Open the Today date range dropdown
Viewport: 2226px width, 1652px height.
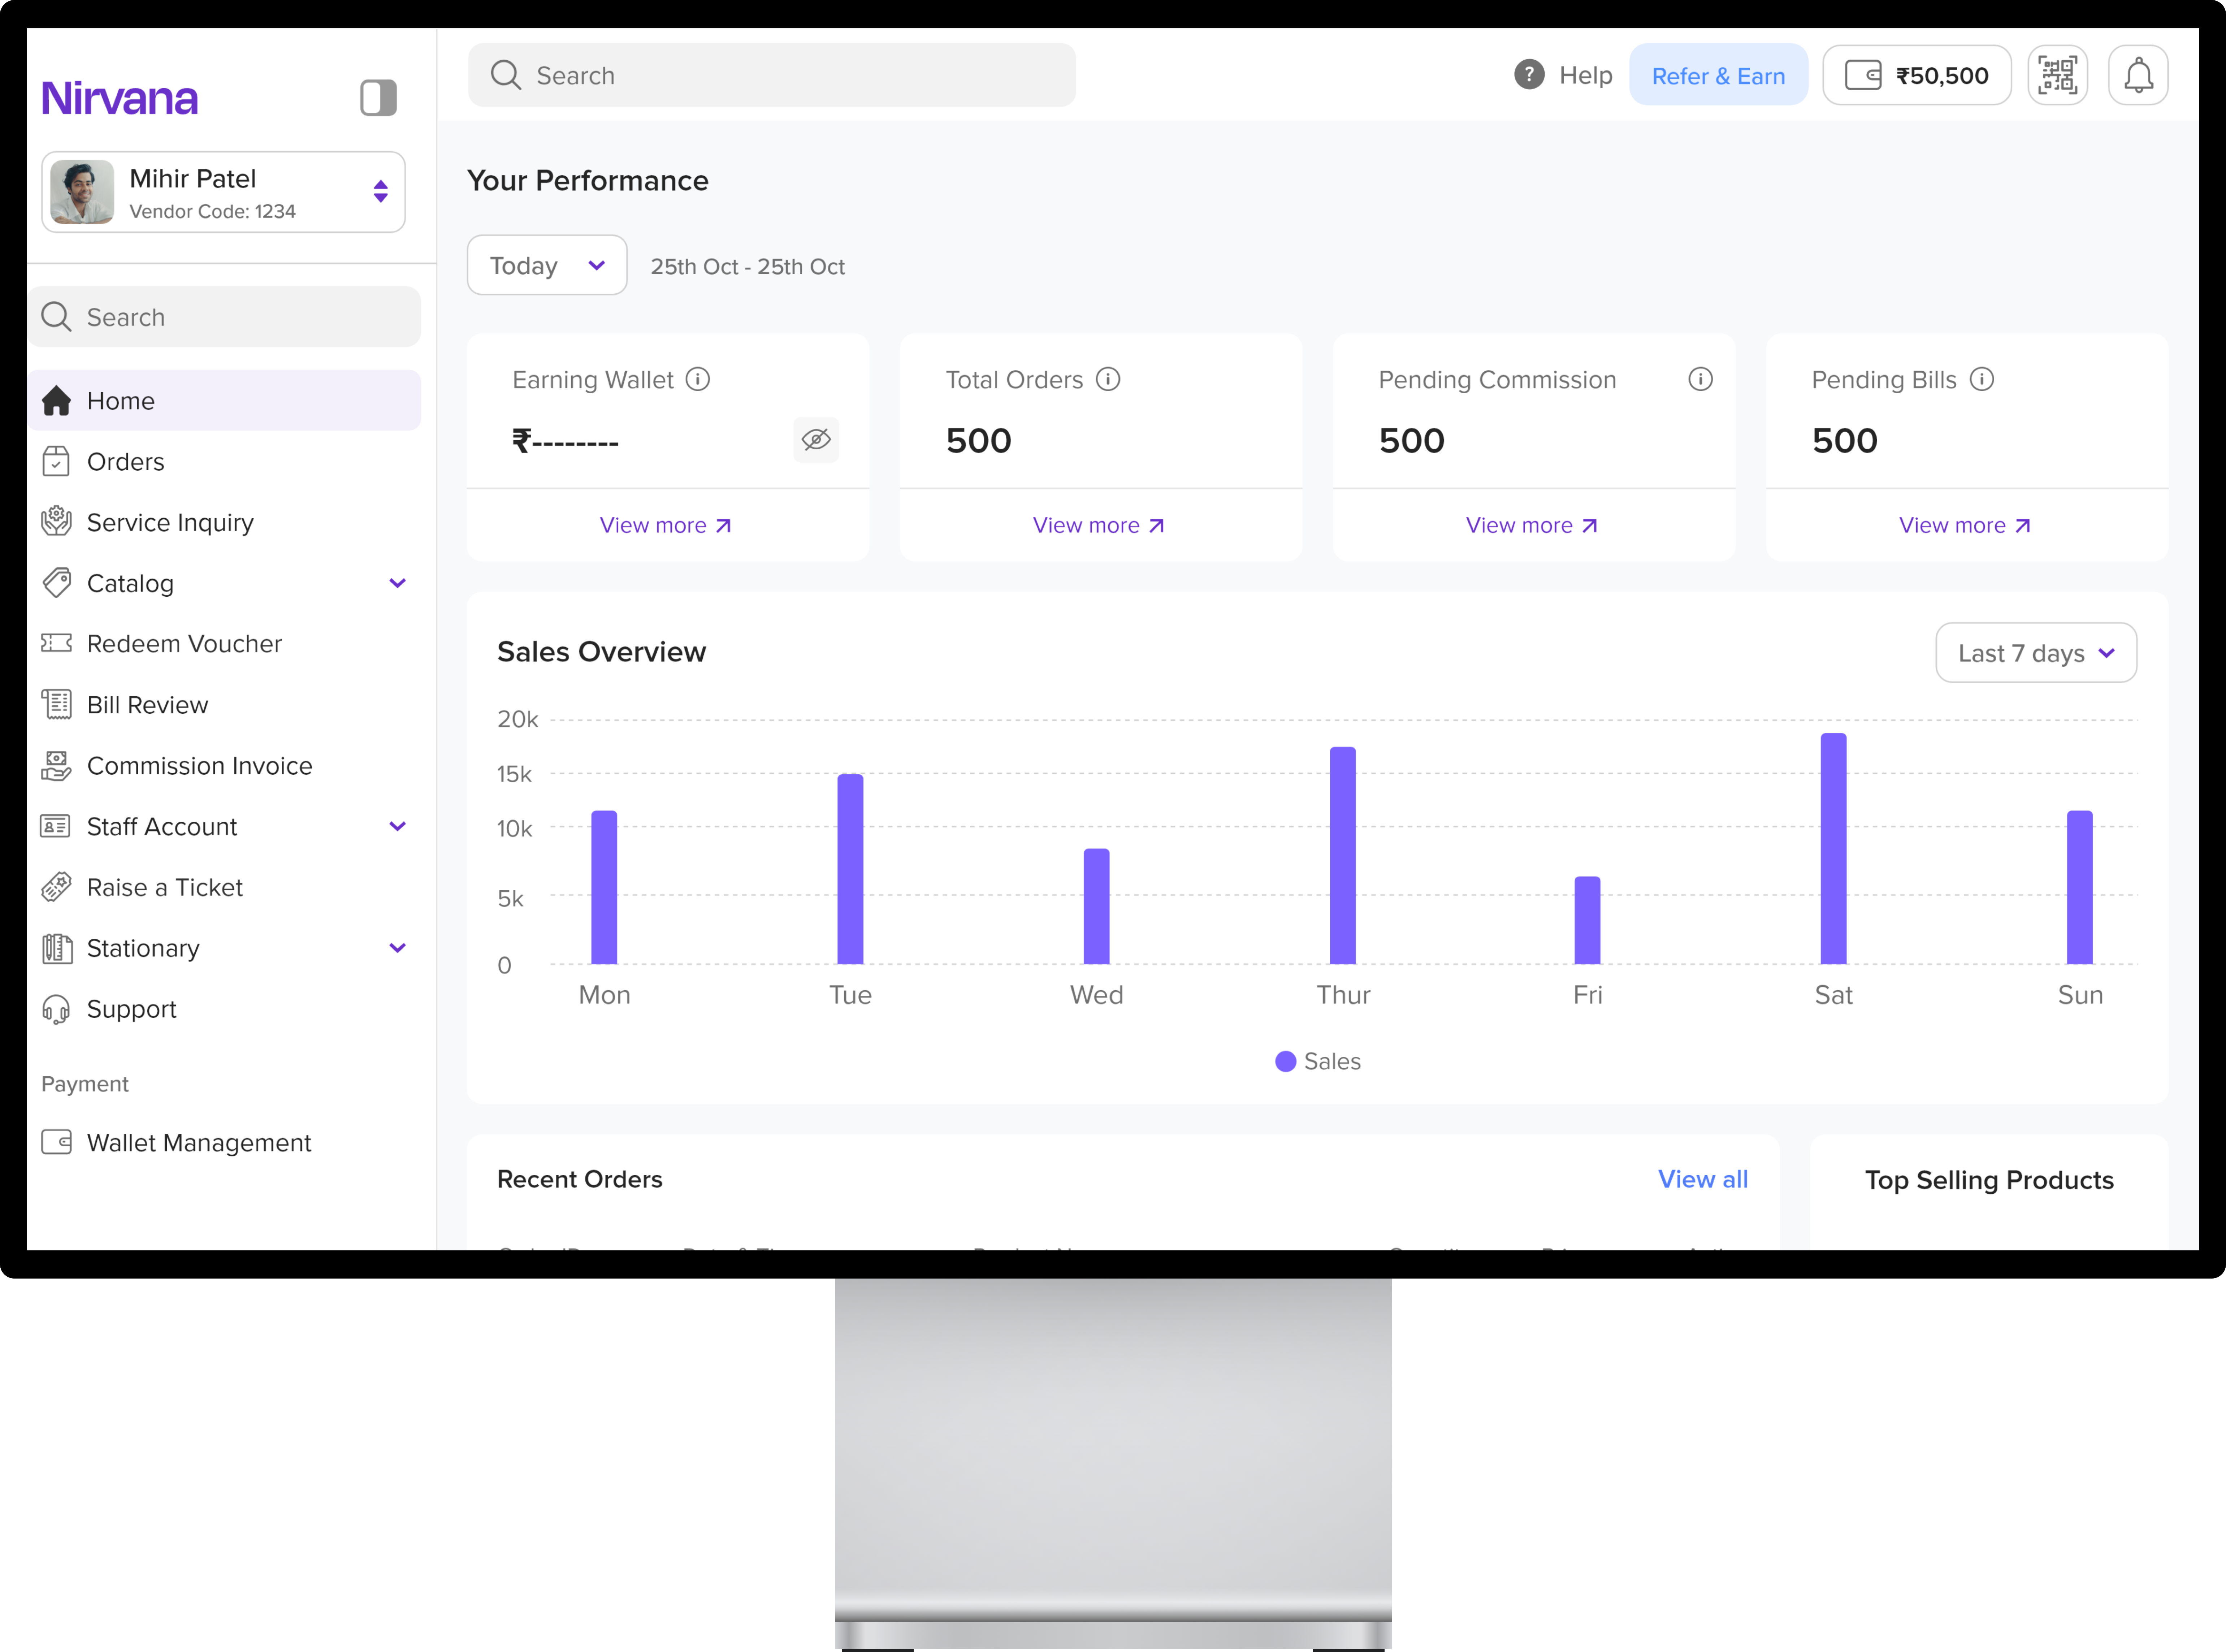point(547,266)
